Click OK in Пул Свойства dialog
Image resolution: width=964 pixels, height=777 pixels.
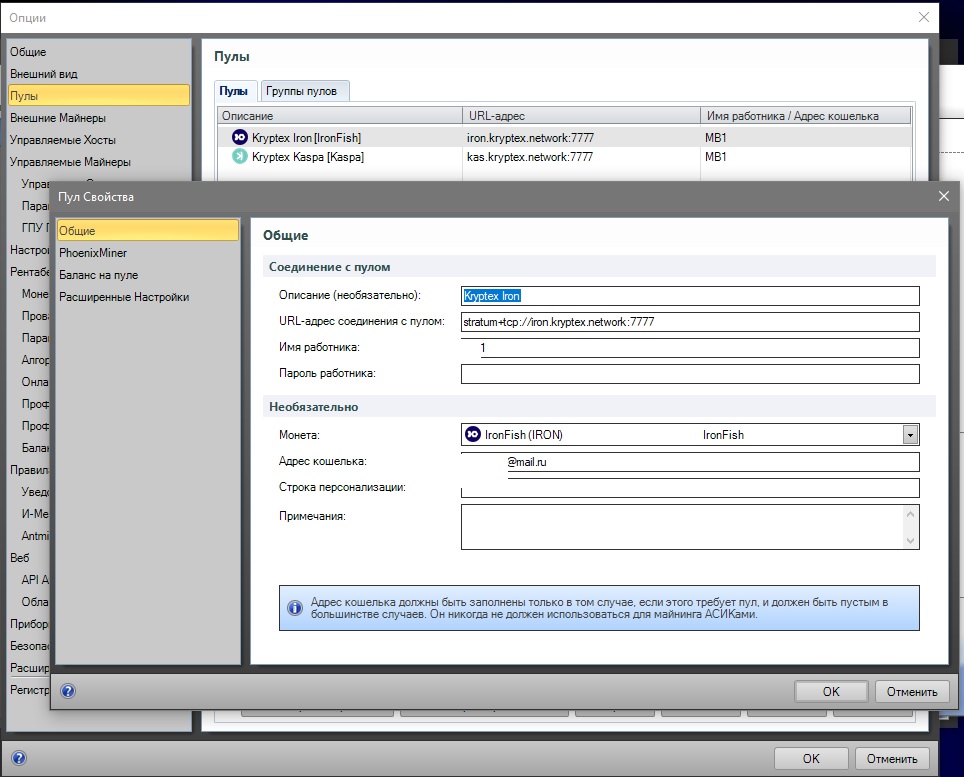pyautogui.click(x=831, y=692)
